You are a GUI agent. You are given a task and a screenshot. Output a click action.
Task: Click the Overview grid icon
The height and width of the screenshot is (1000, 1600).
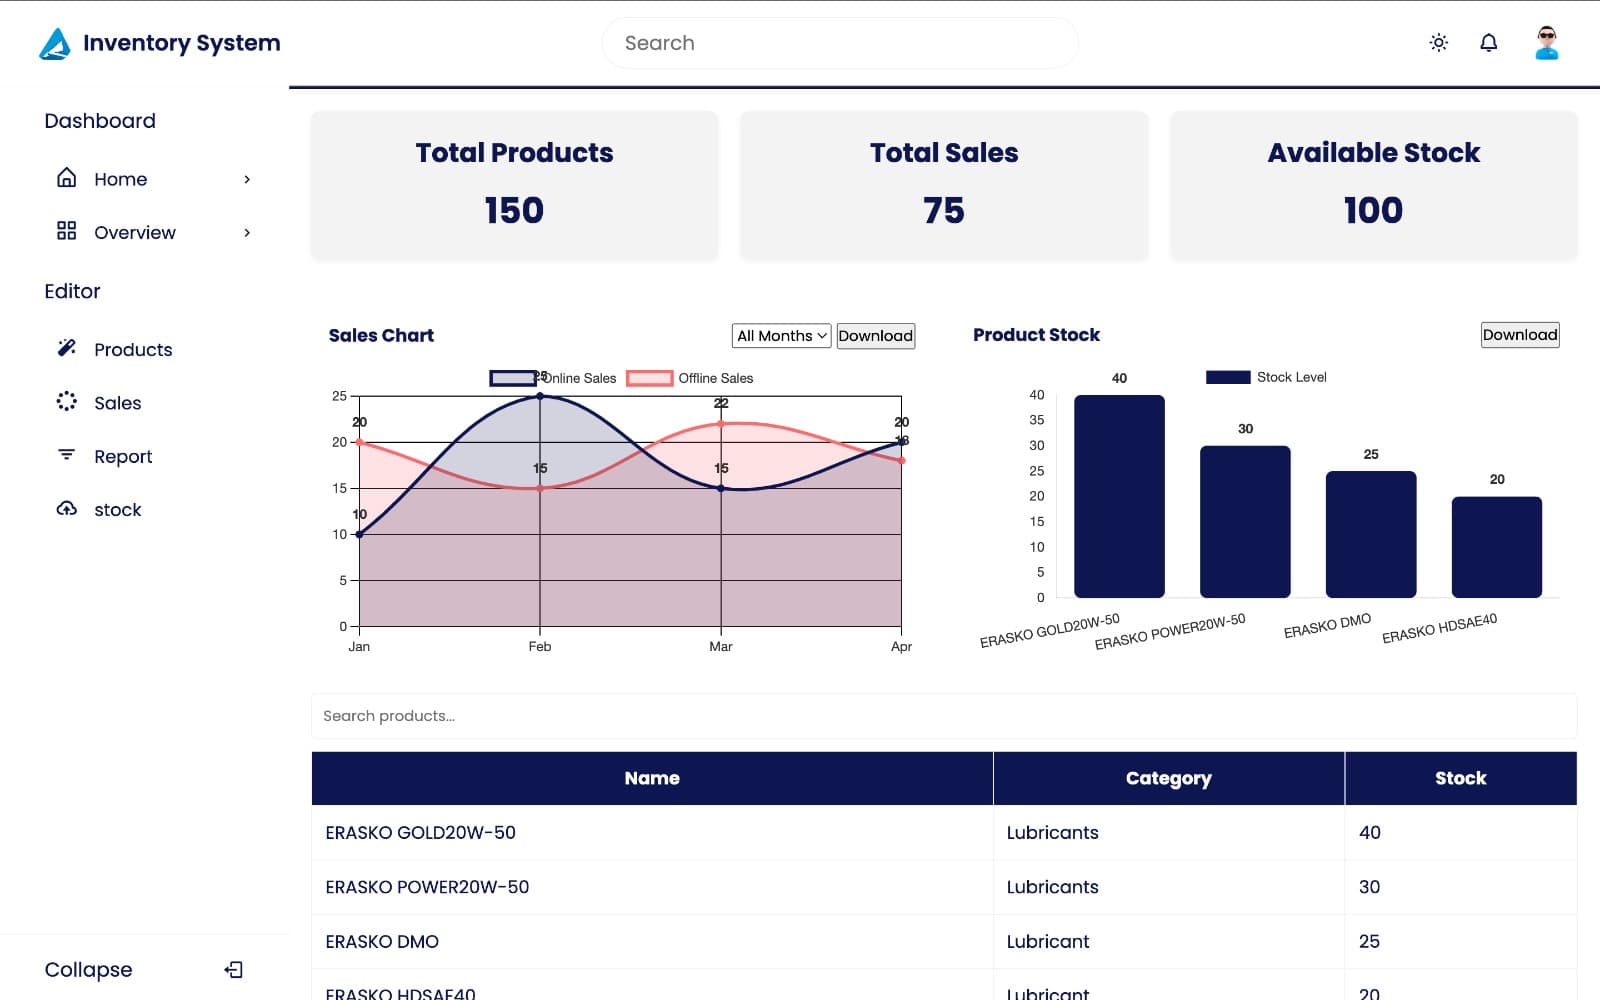(x=66, y=231)
